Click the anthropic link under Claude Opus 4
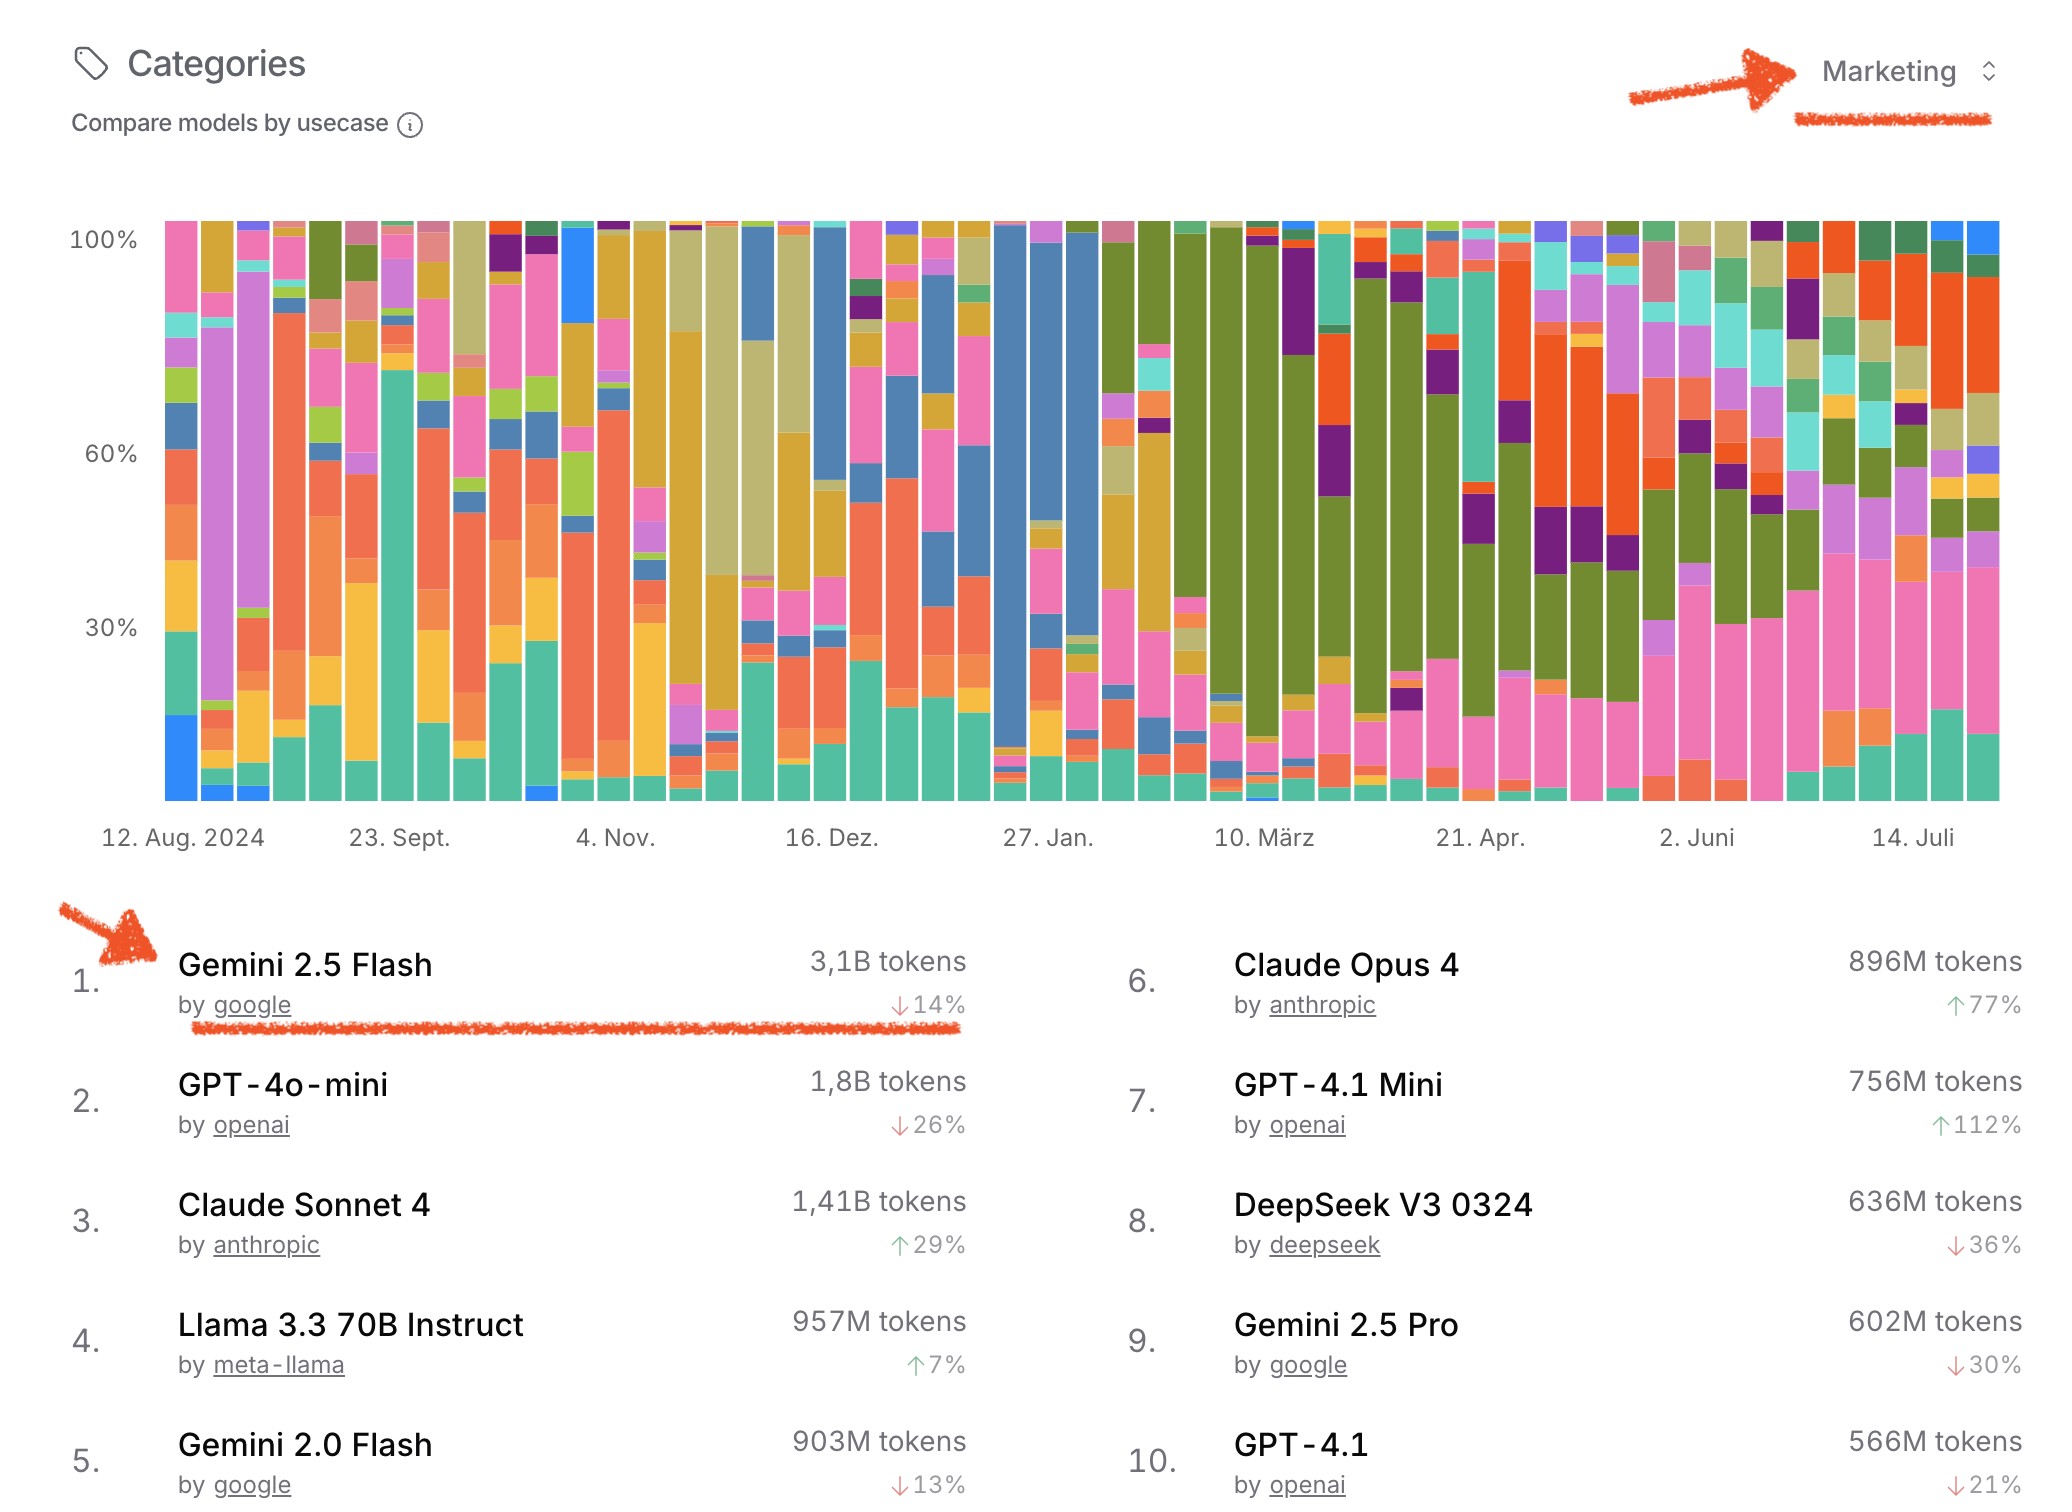This screenshot has width=2072, height=1512. pos(1322,1005)
